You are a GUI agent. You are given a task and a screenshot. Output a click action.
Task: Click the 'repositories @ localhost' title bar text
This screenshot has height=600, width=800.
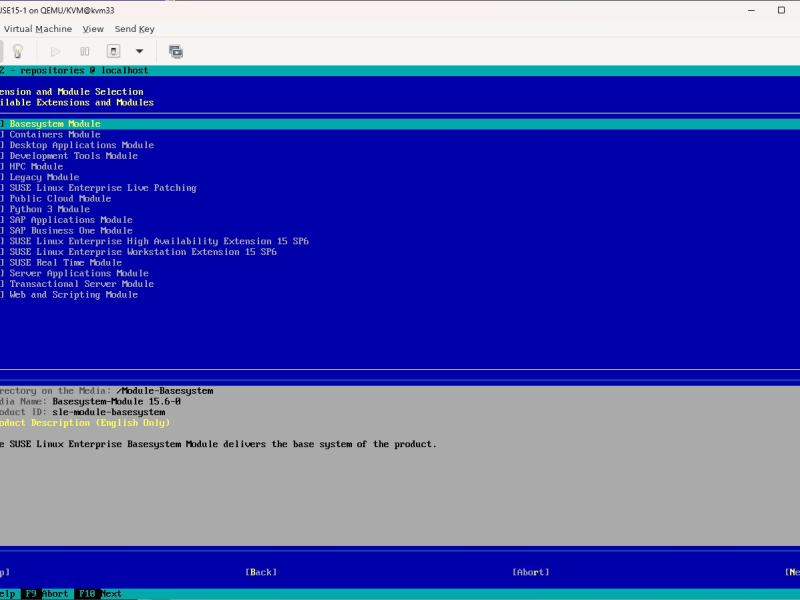[x=84, y=70]
